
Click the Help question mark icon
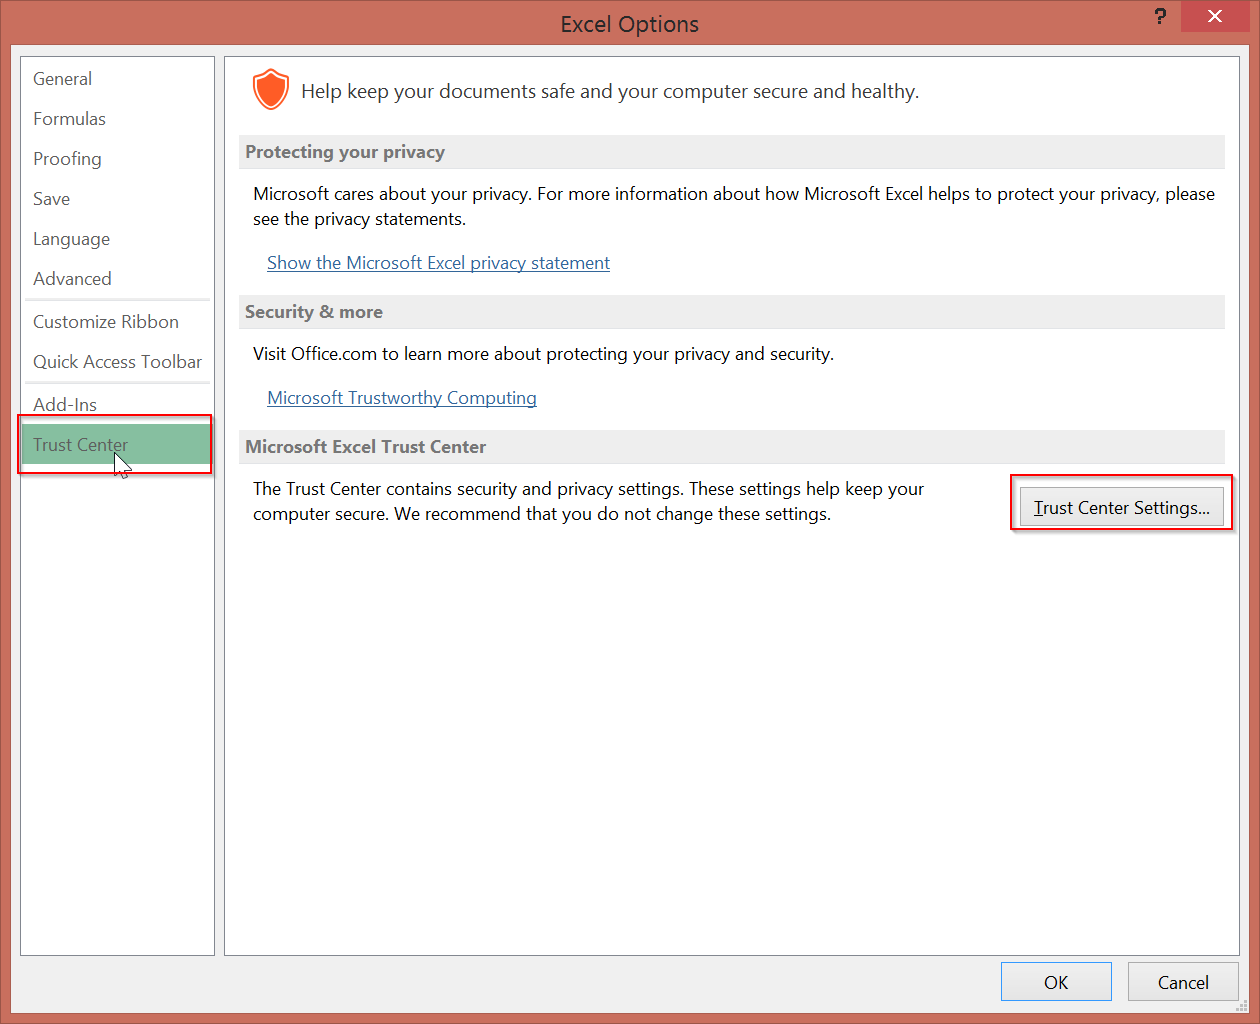1160,16
